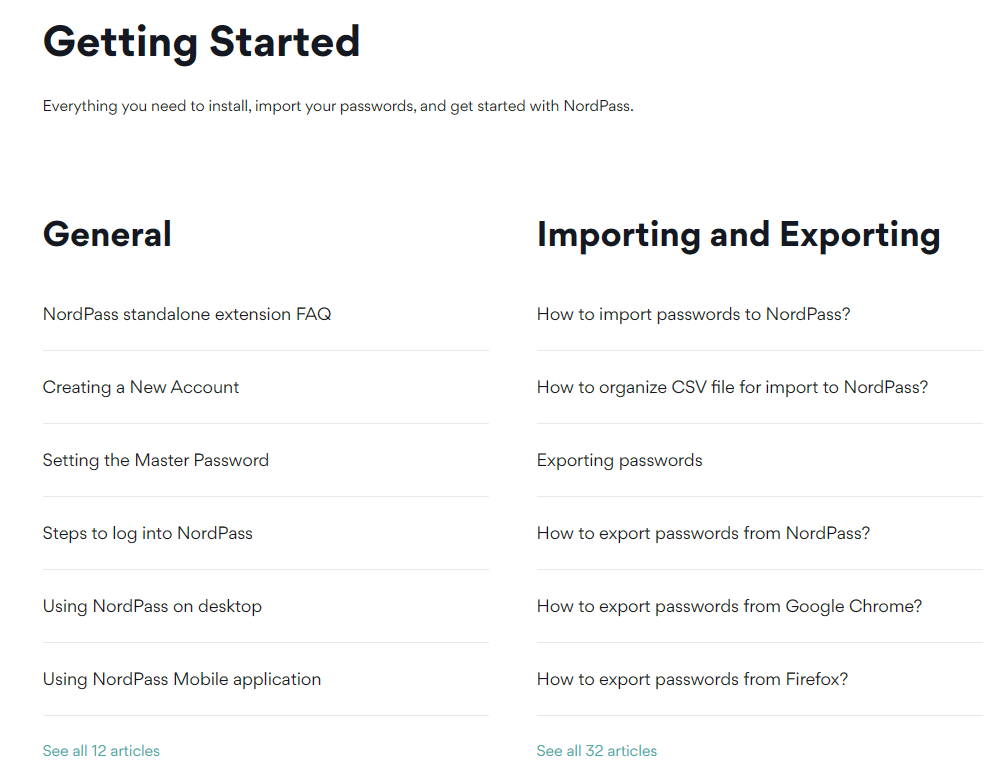The width and height of the screenshot is (986, 782).
Task: Open the article about importing passwords
Action: click(693, 313)
